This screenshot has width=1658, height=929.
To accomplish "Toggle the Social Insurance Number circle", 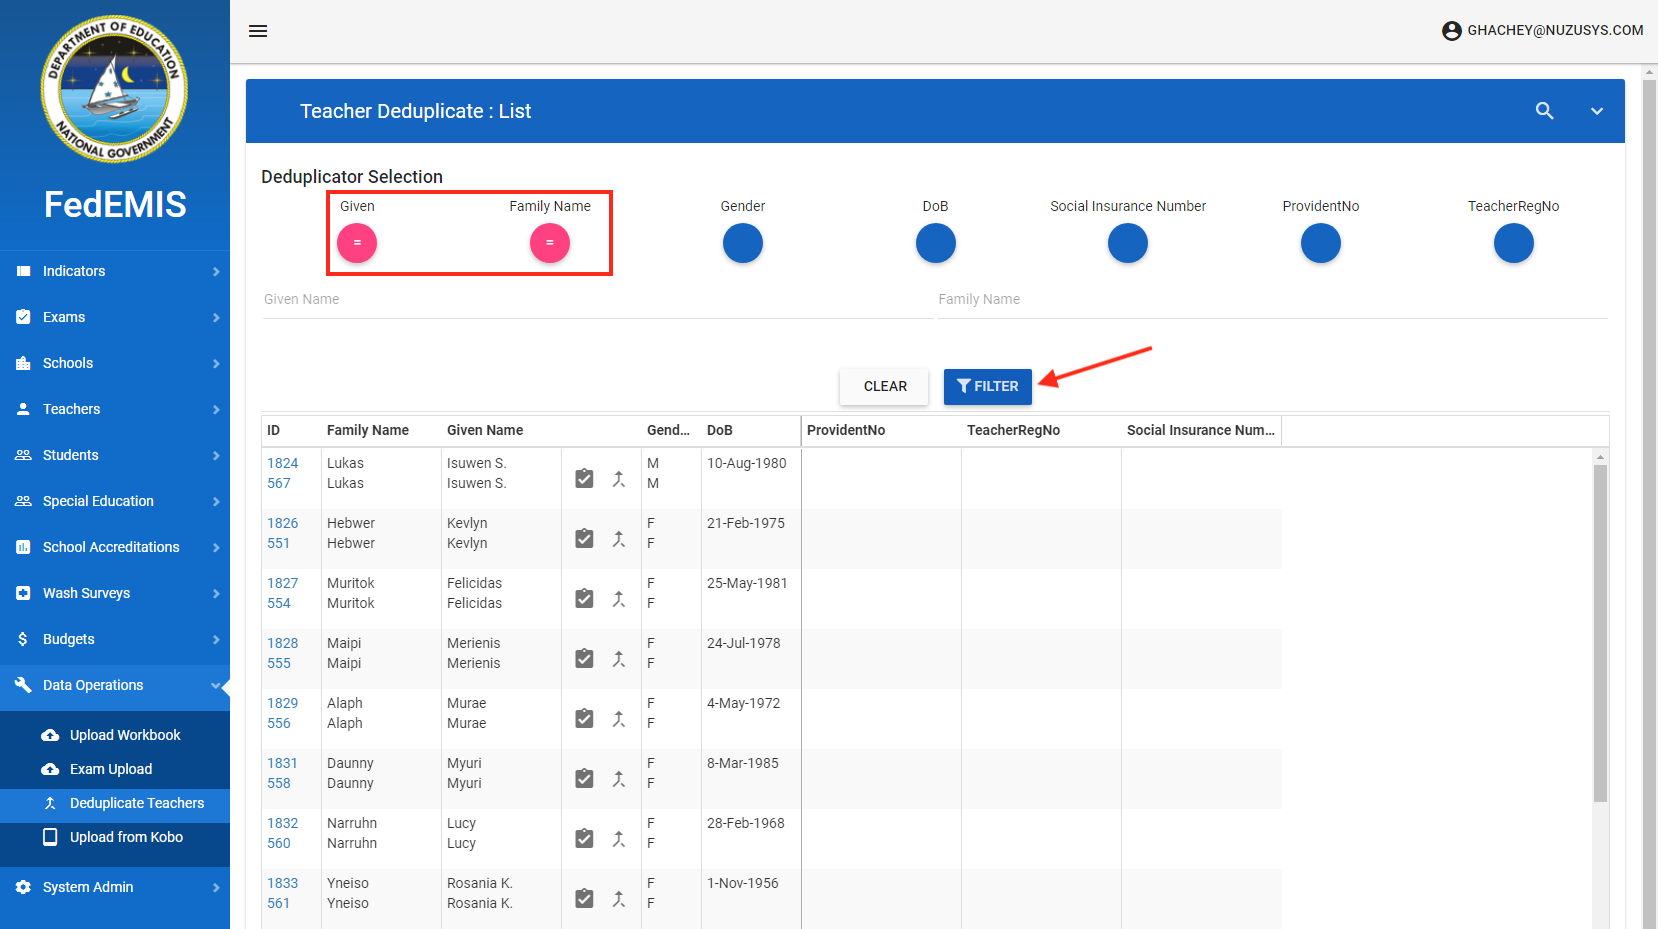I will point(1127,243).
